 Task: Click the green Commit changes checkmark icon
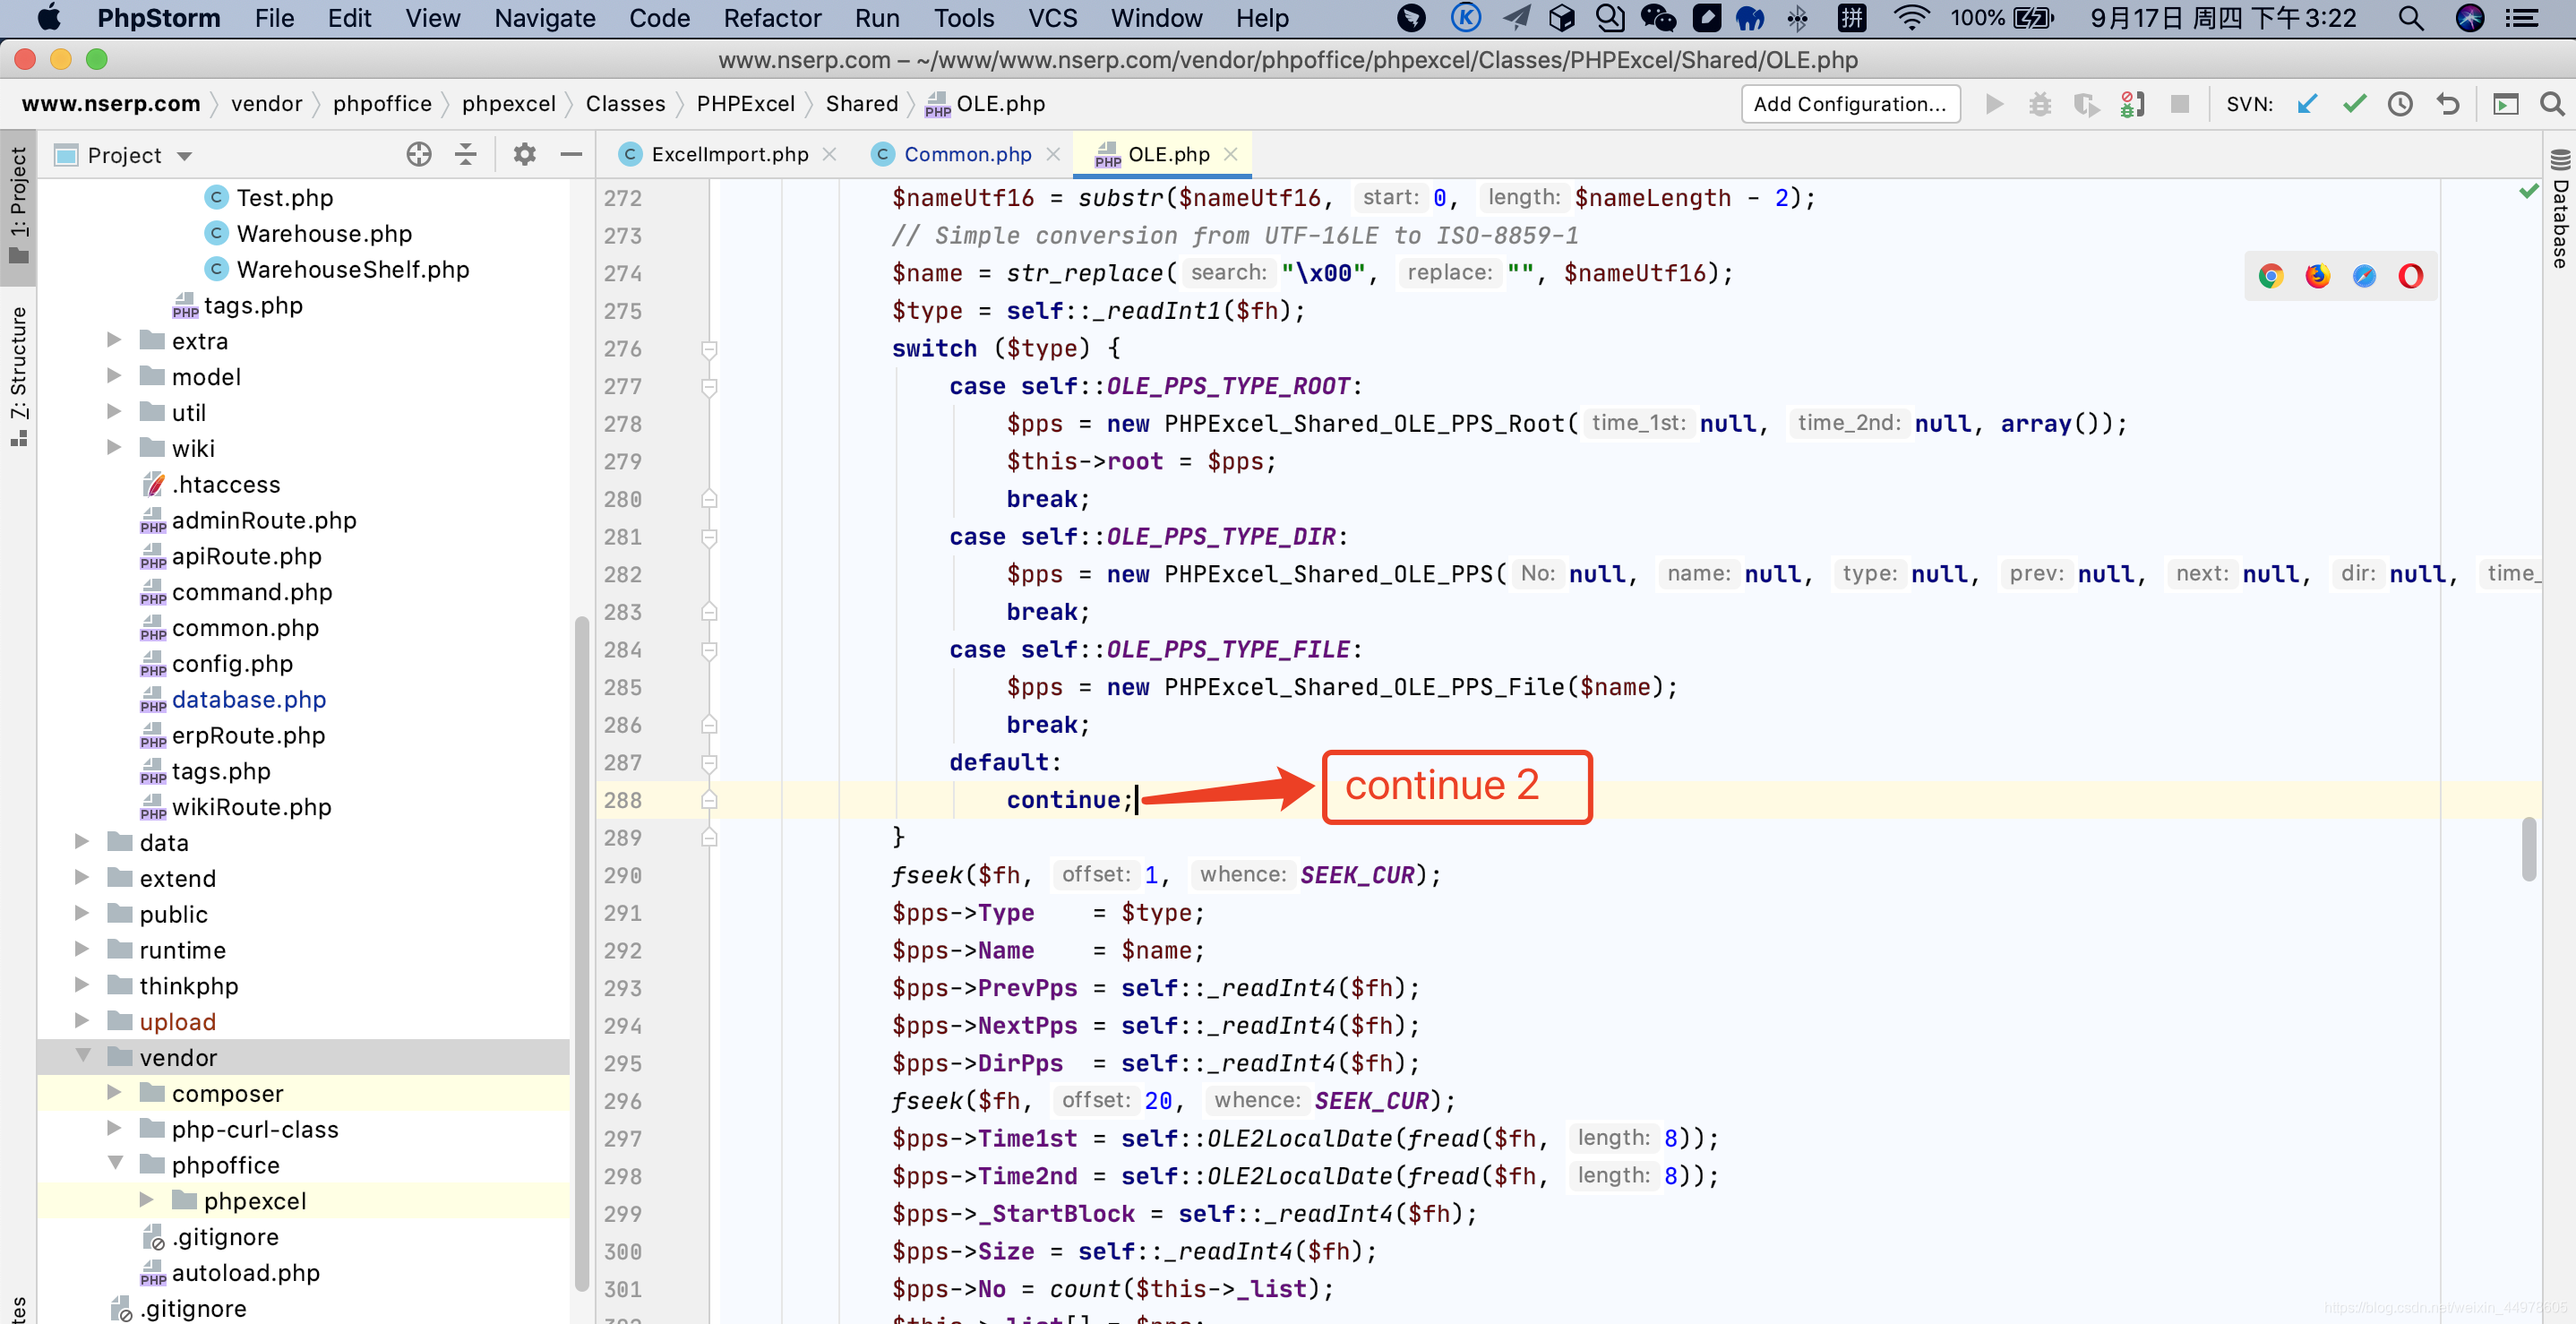point(2355,104)
